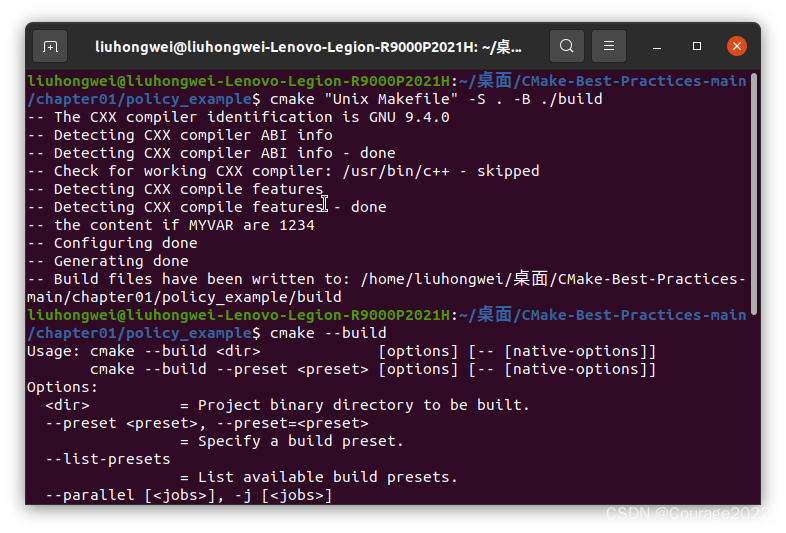Click the 'Generating done' line
This screenshot has width=786, height=533.
pyautogui.click(x=108, y=261)
